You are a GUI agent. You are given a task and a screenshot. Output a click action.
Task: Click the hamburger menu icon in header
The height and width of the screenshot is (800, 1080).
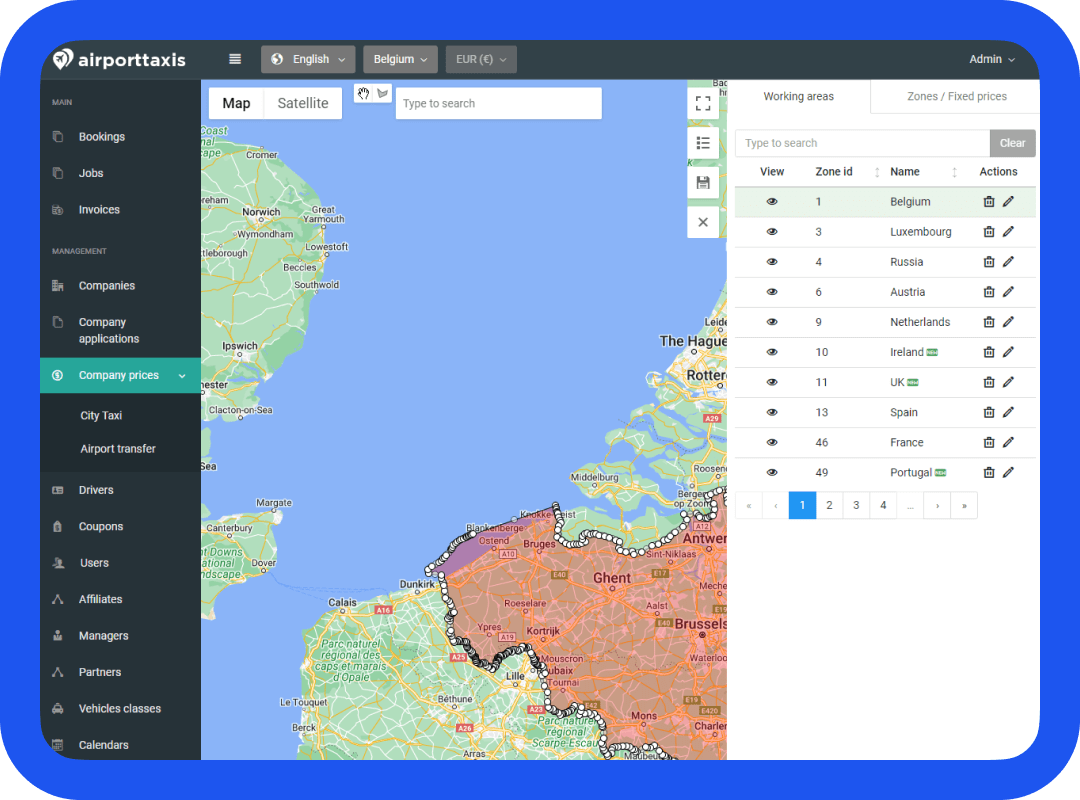tap(235, 59)
